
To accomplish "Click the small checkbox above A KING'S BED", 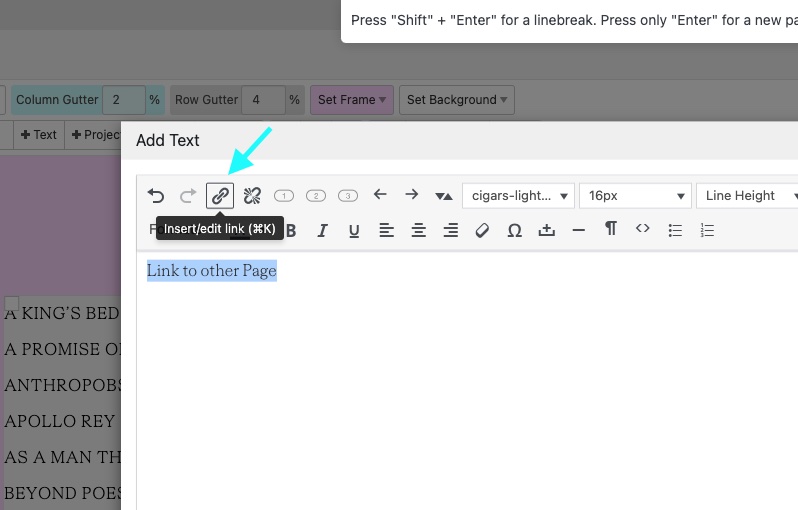I will point(12,303).
